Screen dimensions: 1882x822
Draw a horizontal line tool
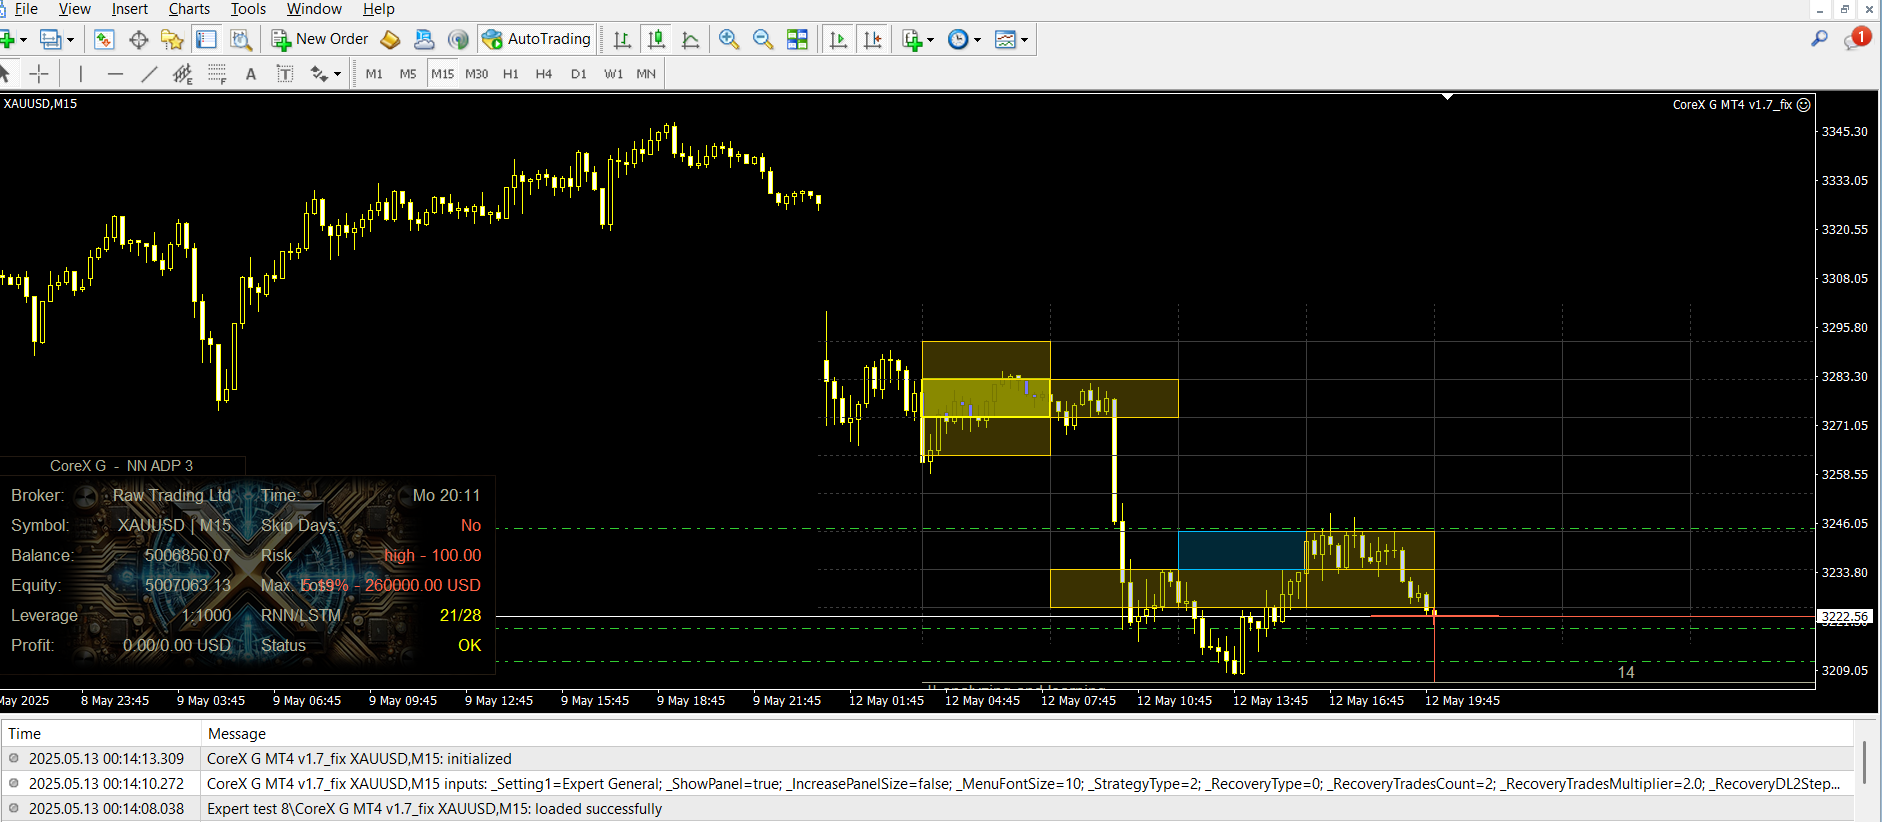(x=115, y=73)
